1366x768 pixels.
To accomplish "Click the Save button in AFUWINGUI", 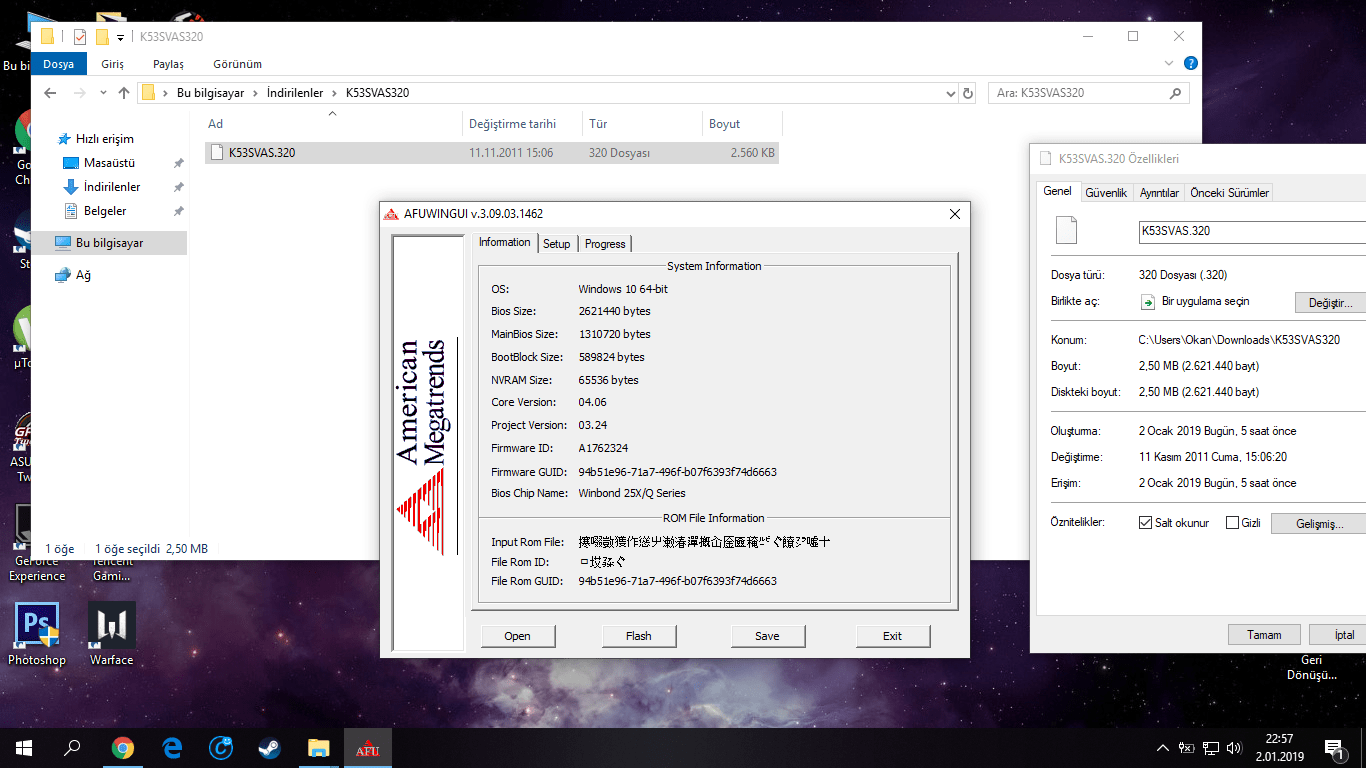I will point(767,636).
